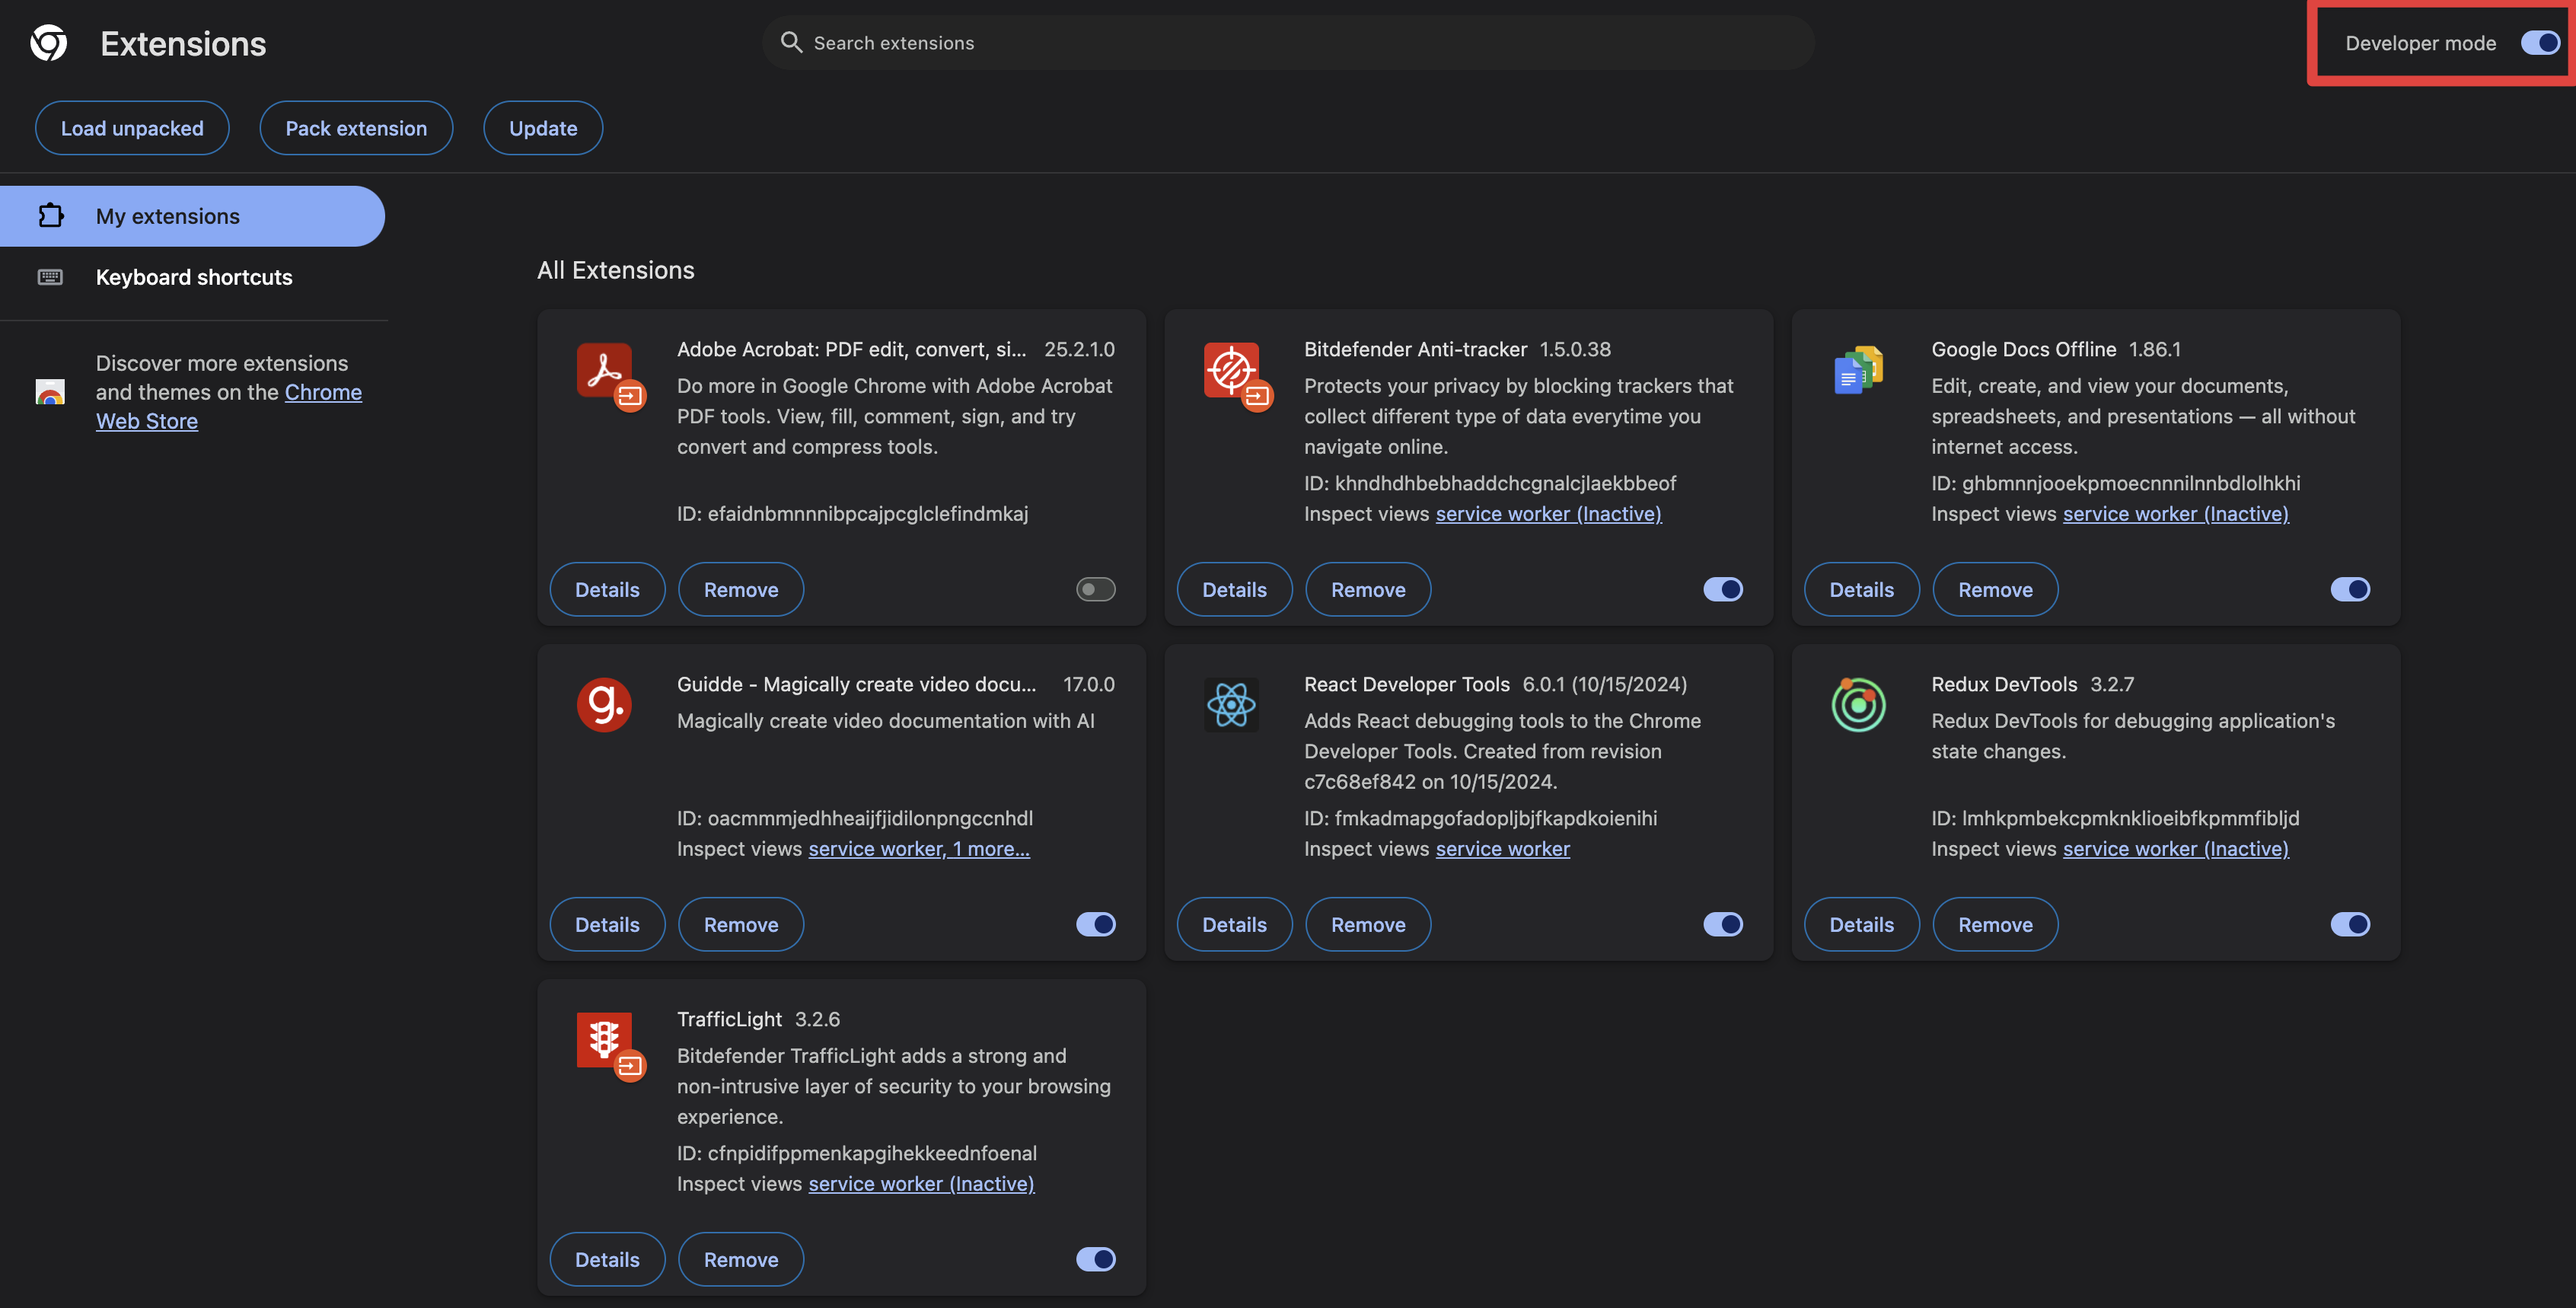Click ID fmkadmapgofadopljbjfkapdkoienihi text

pos(1480,818)
